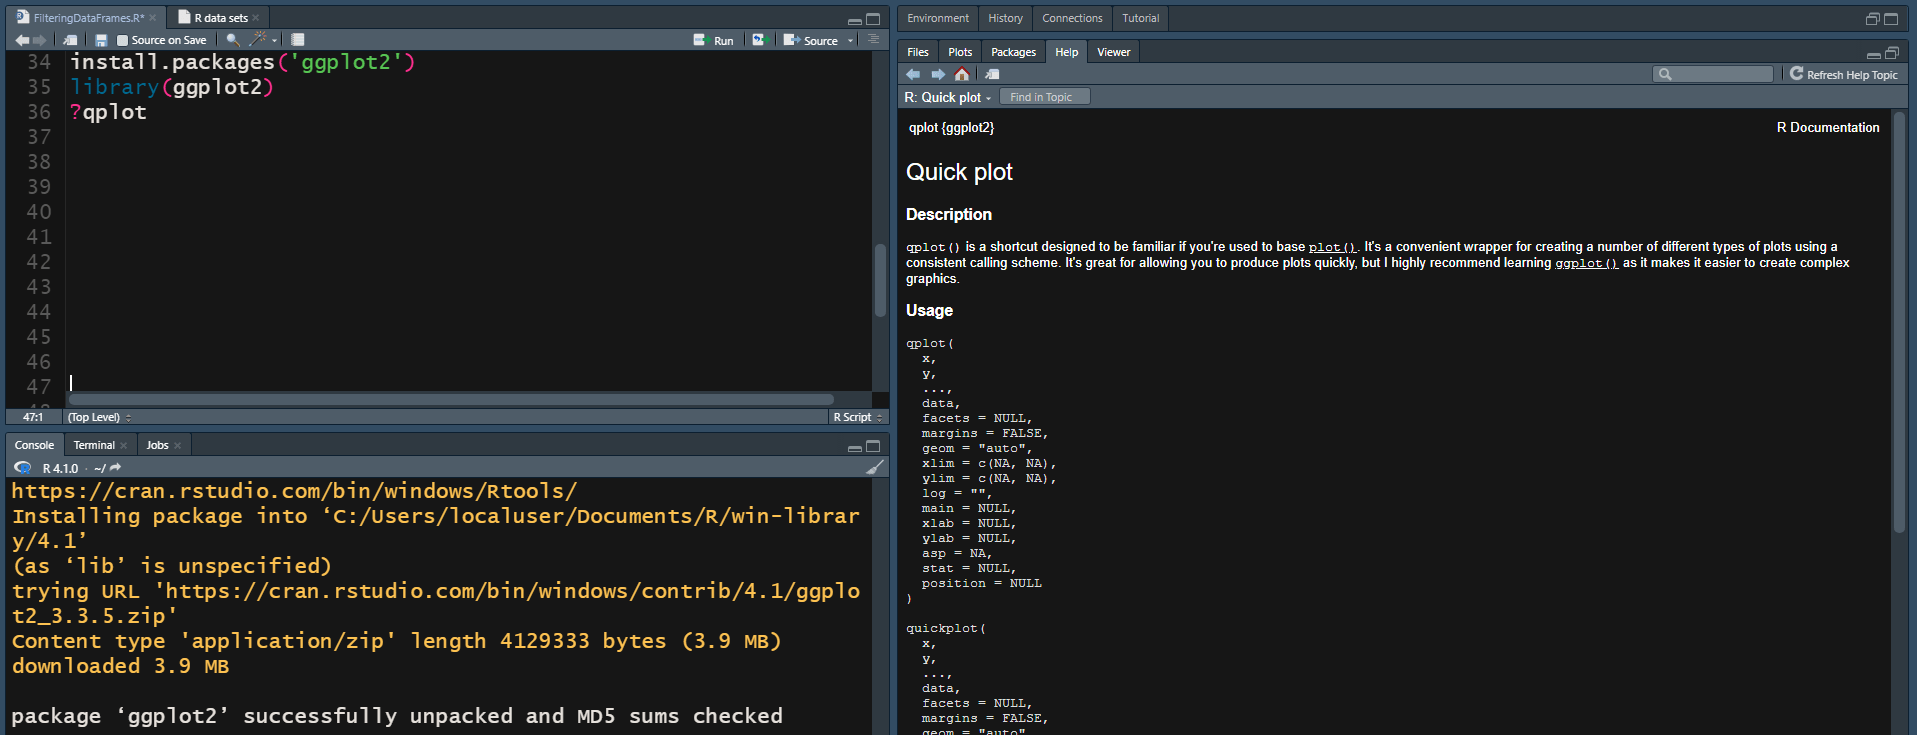Screen dimensions: 1917x735
Task: Show help topic in new window
Action: (992, 74)
